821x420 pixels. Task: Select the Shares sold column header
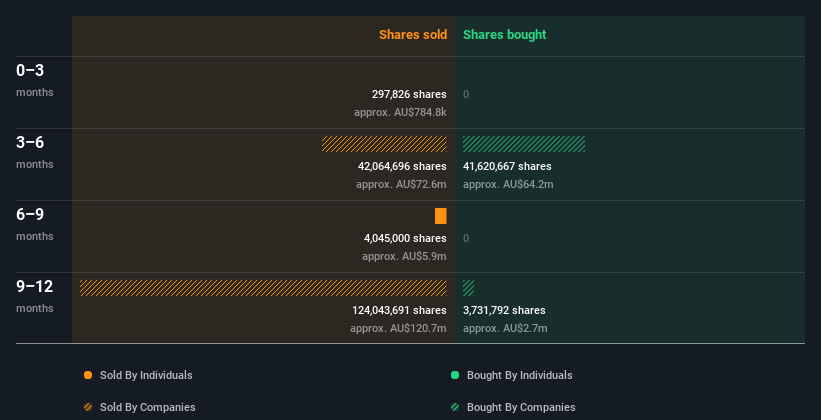pyautogui.click(x=412, y=35)
